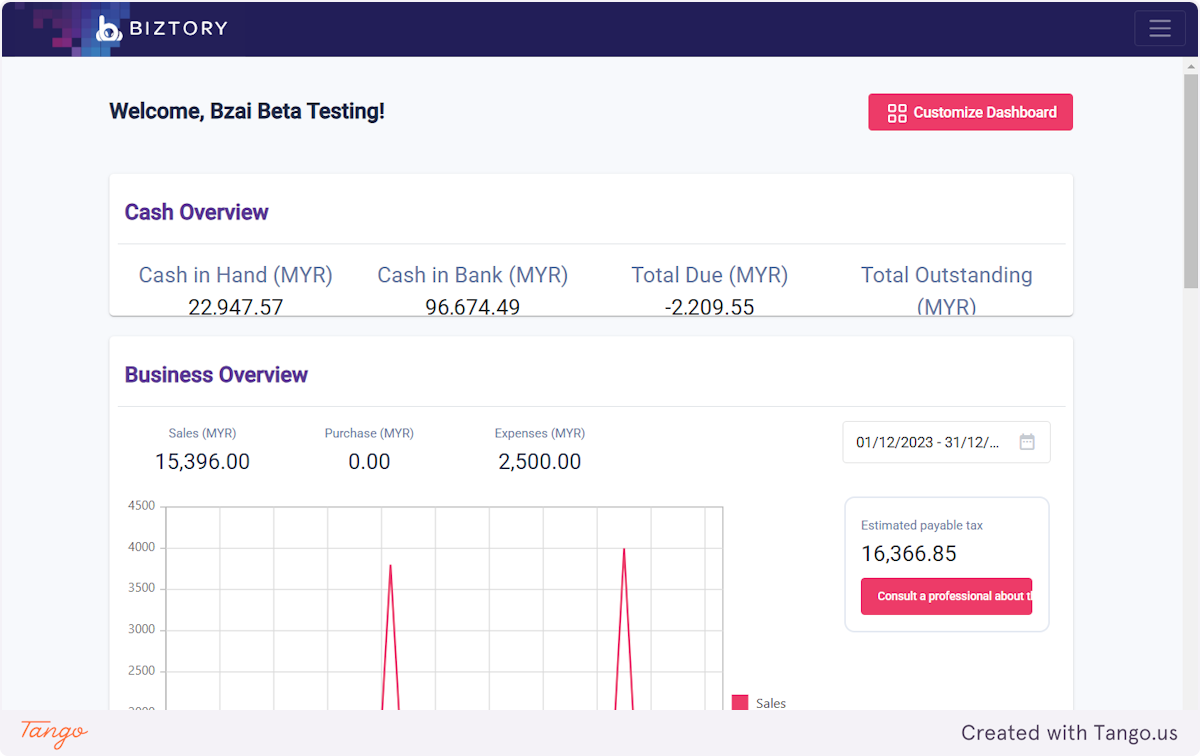
Task: Click the Biztory logo
Action: coord(162,29)
